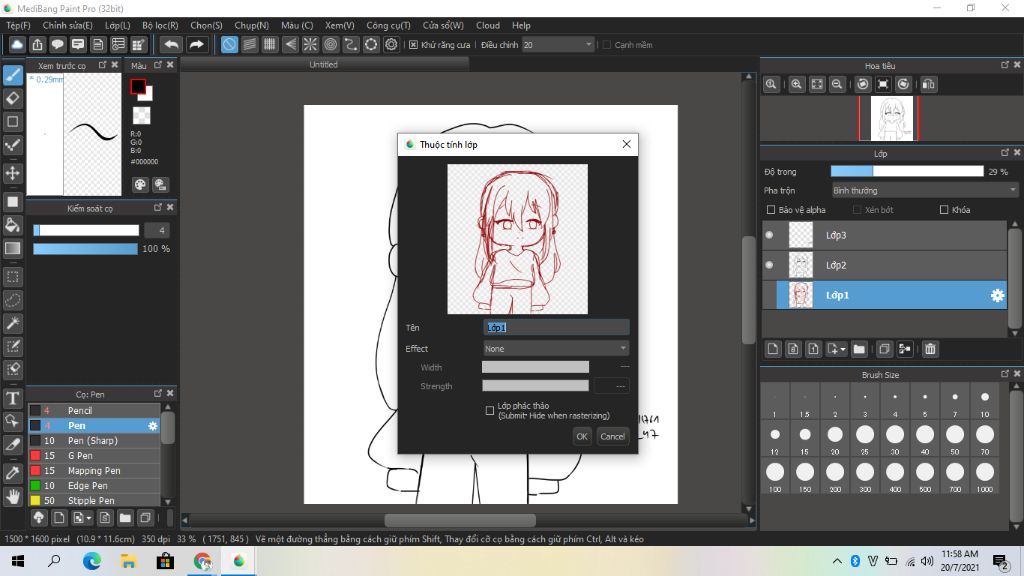1024x576 pixels.
Task: Select the Brush tool in left toolbar
Action: [x=12, y=75]
